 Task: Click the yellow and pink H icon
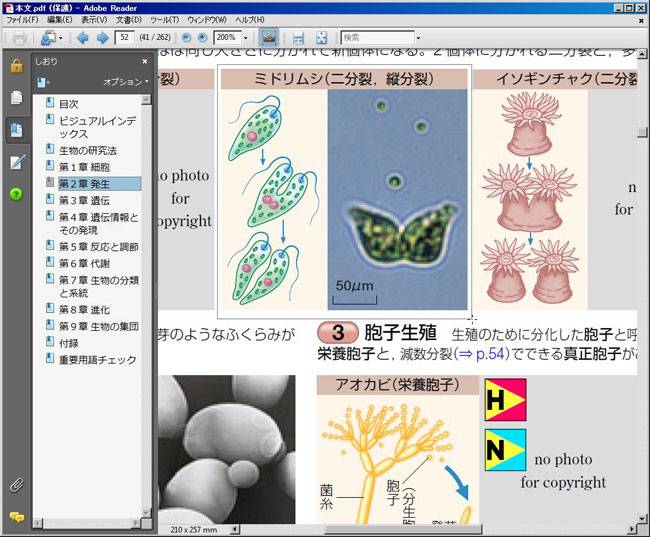[505, 400]
